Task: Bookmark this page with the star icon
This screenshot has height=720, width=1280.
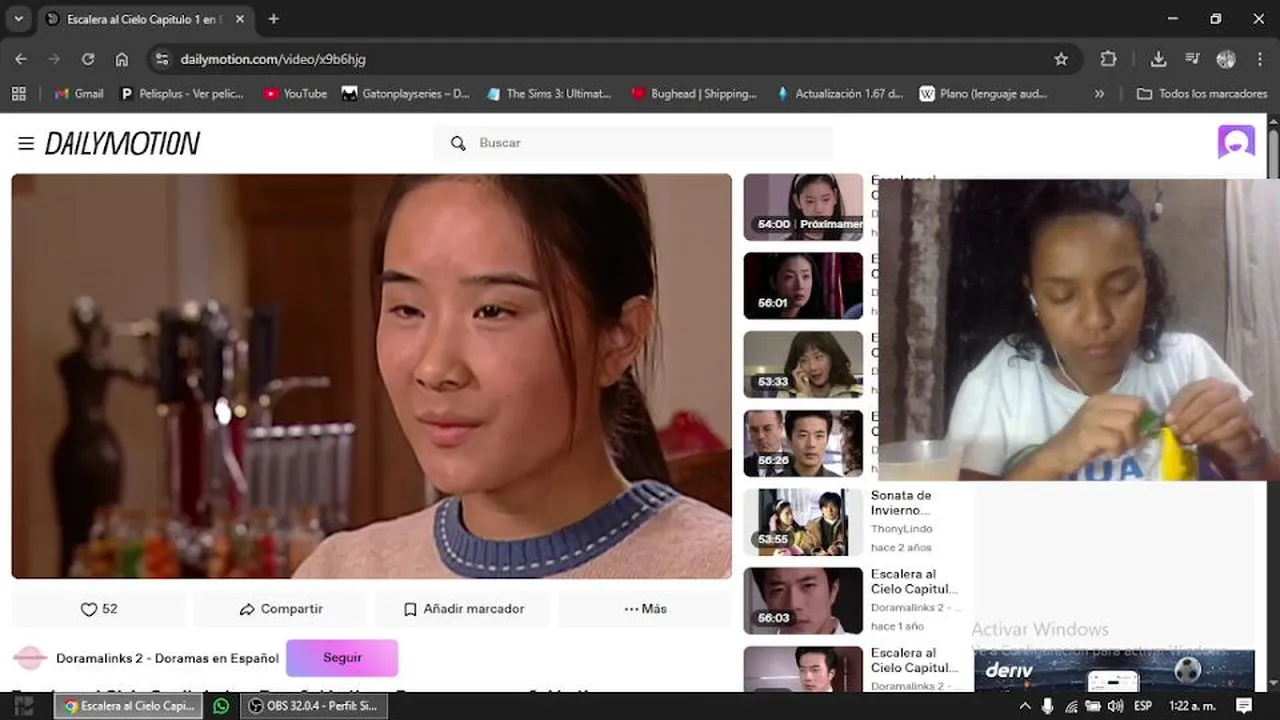Action: [x=1061, y=59]
